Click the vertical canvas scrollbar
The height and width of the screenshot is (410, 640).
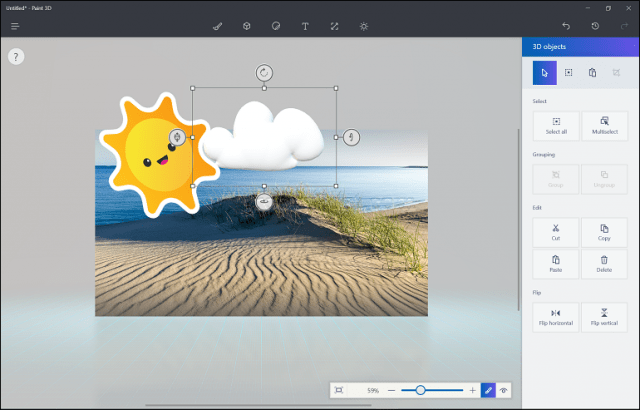(x=519, y=219)
